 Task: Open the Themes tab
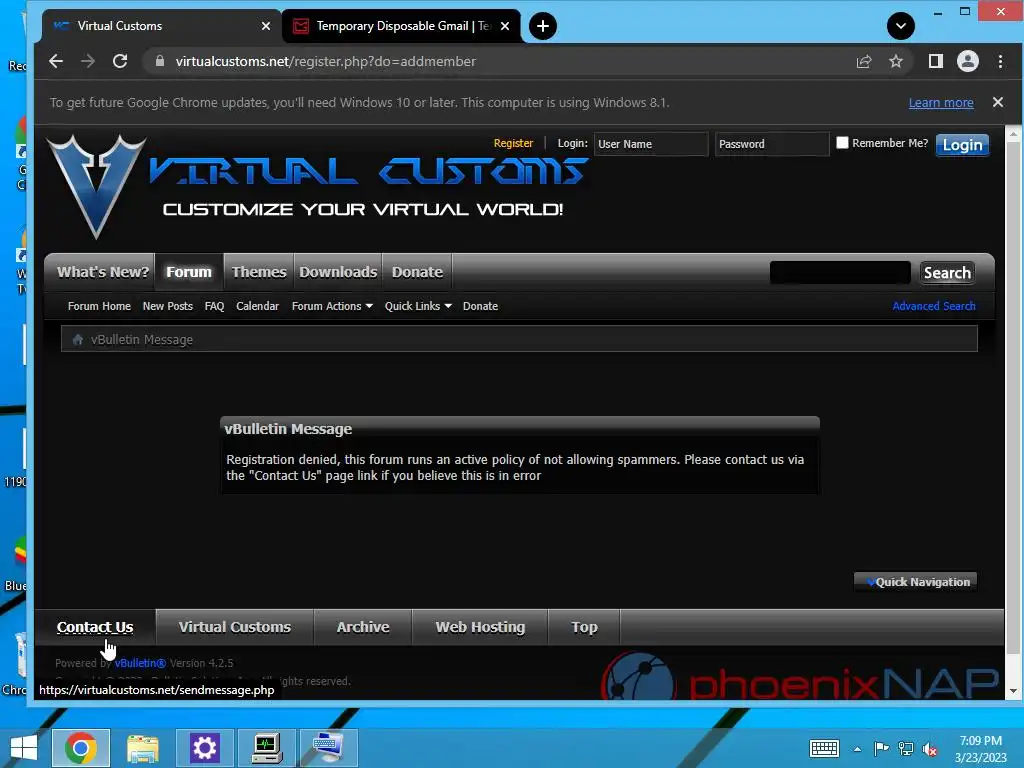point(259,272)
